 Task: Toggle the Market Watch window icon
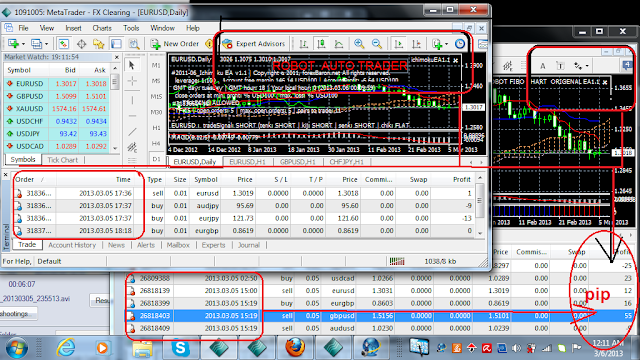(63, 44)
